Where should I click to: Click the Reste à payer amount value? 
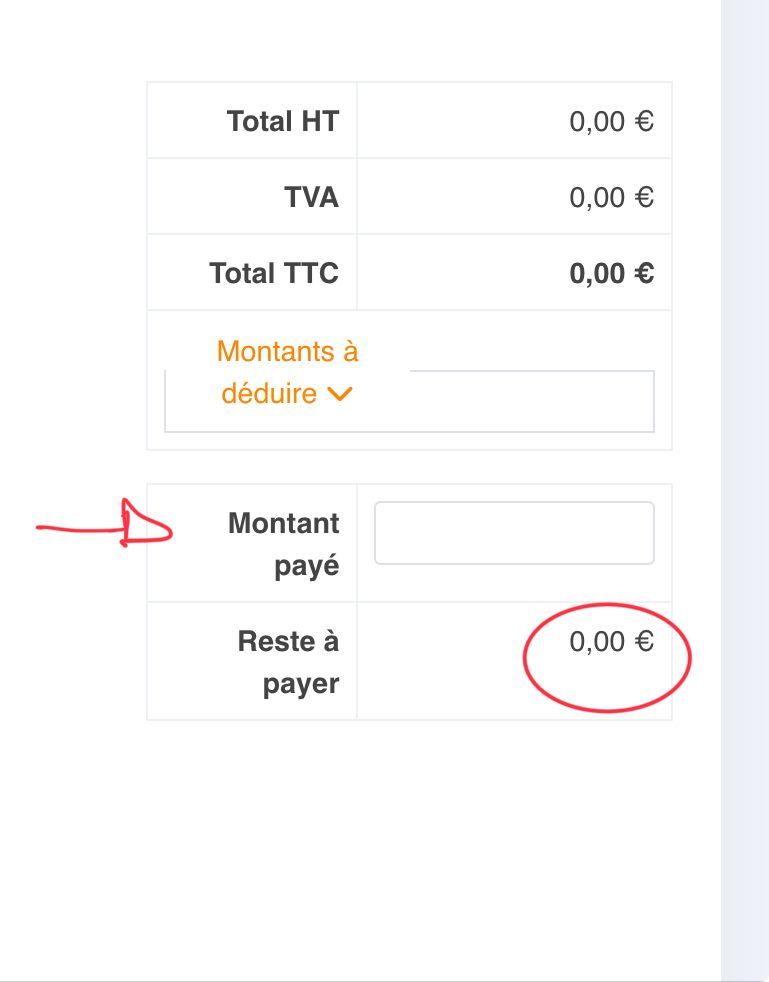tap(611, 641)
